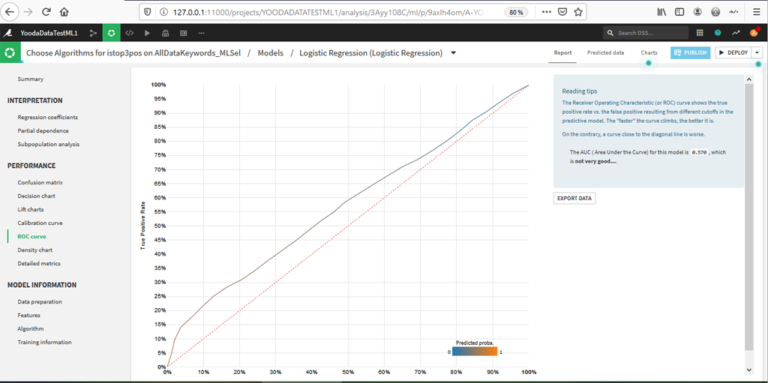Switch to the Charts tab
Viewport: 768px width, 383px height.
[649, 53]
